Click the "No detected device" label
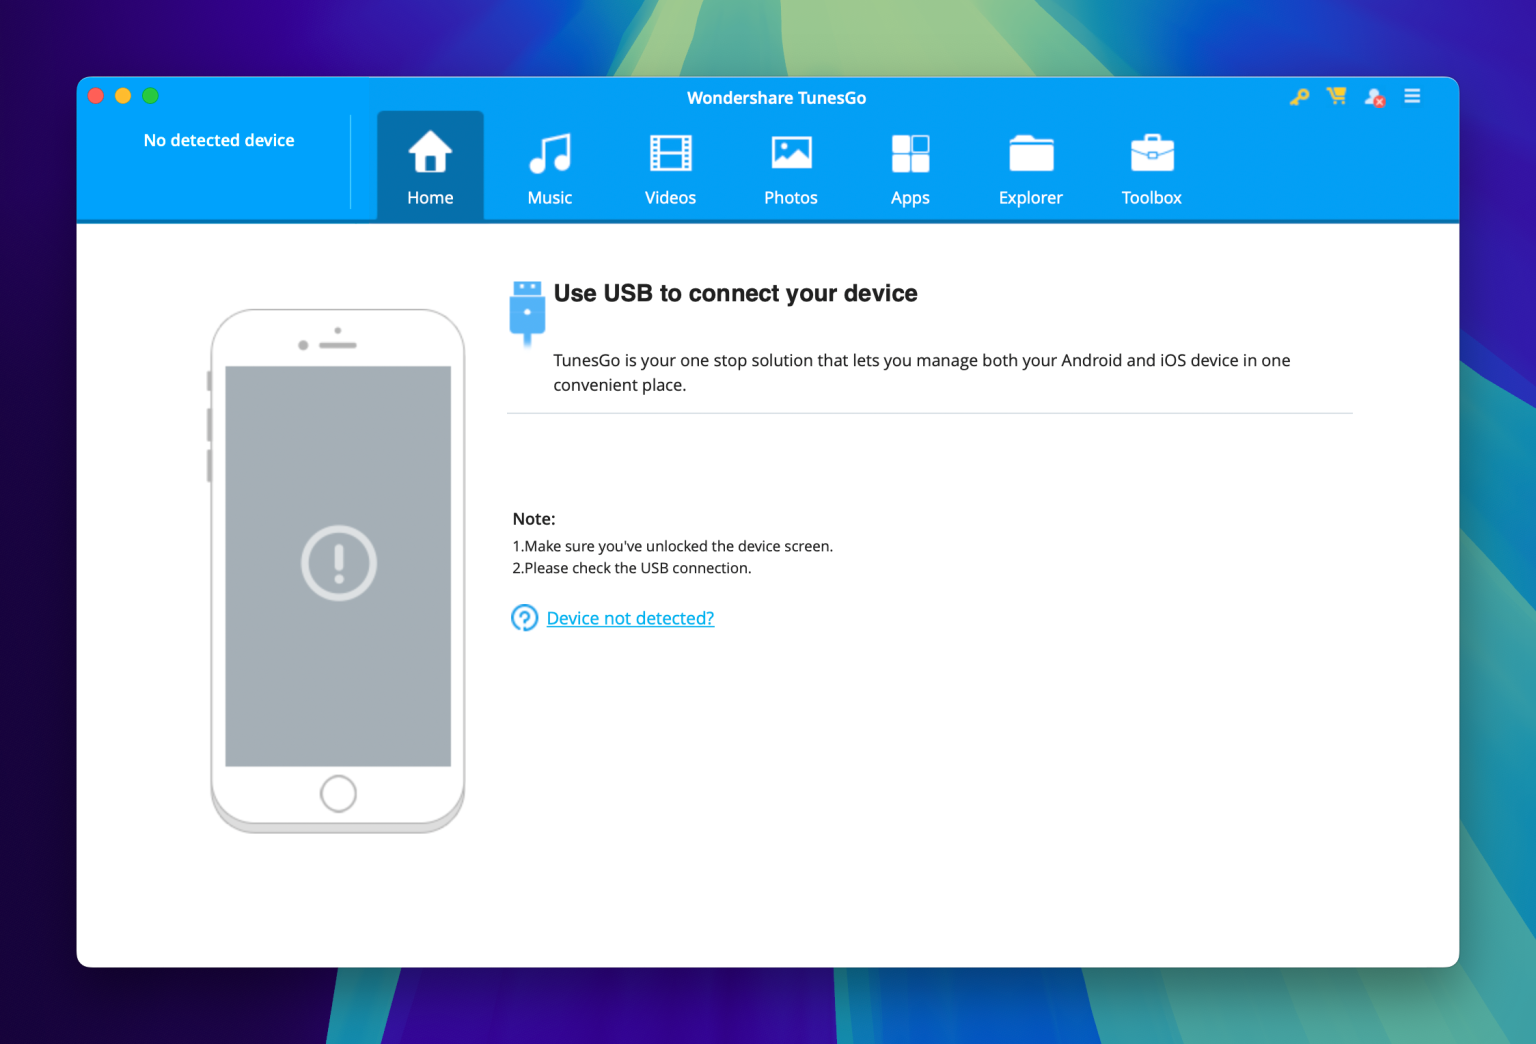The height and width of the screenshot is (1044, 1536). [218, 140]
